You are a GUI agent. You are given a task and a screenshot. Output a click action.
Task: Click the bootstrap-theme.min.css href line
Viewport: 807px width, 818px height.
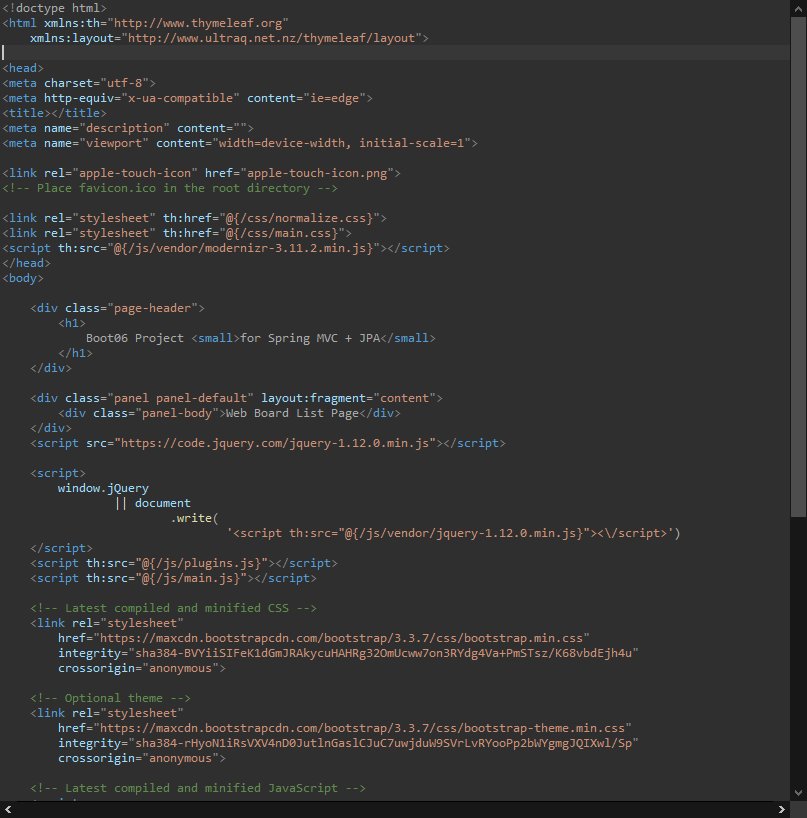tap(345, 728)
